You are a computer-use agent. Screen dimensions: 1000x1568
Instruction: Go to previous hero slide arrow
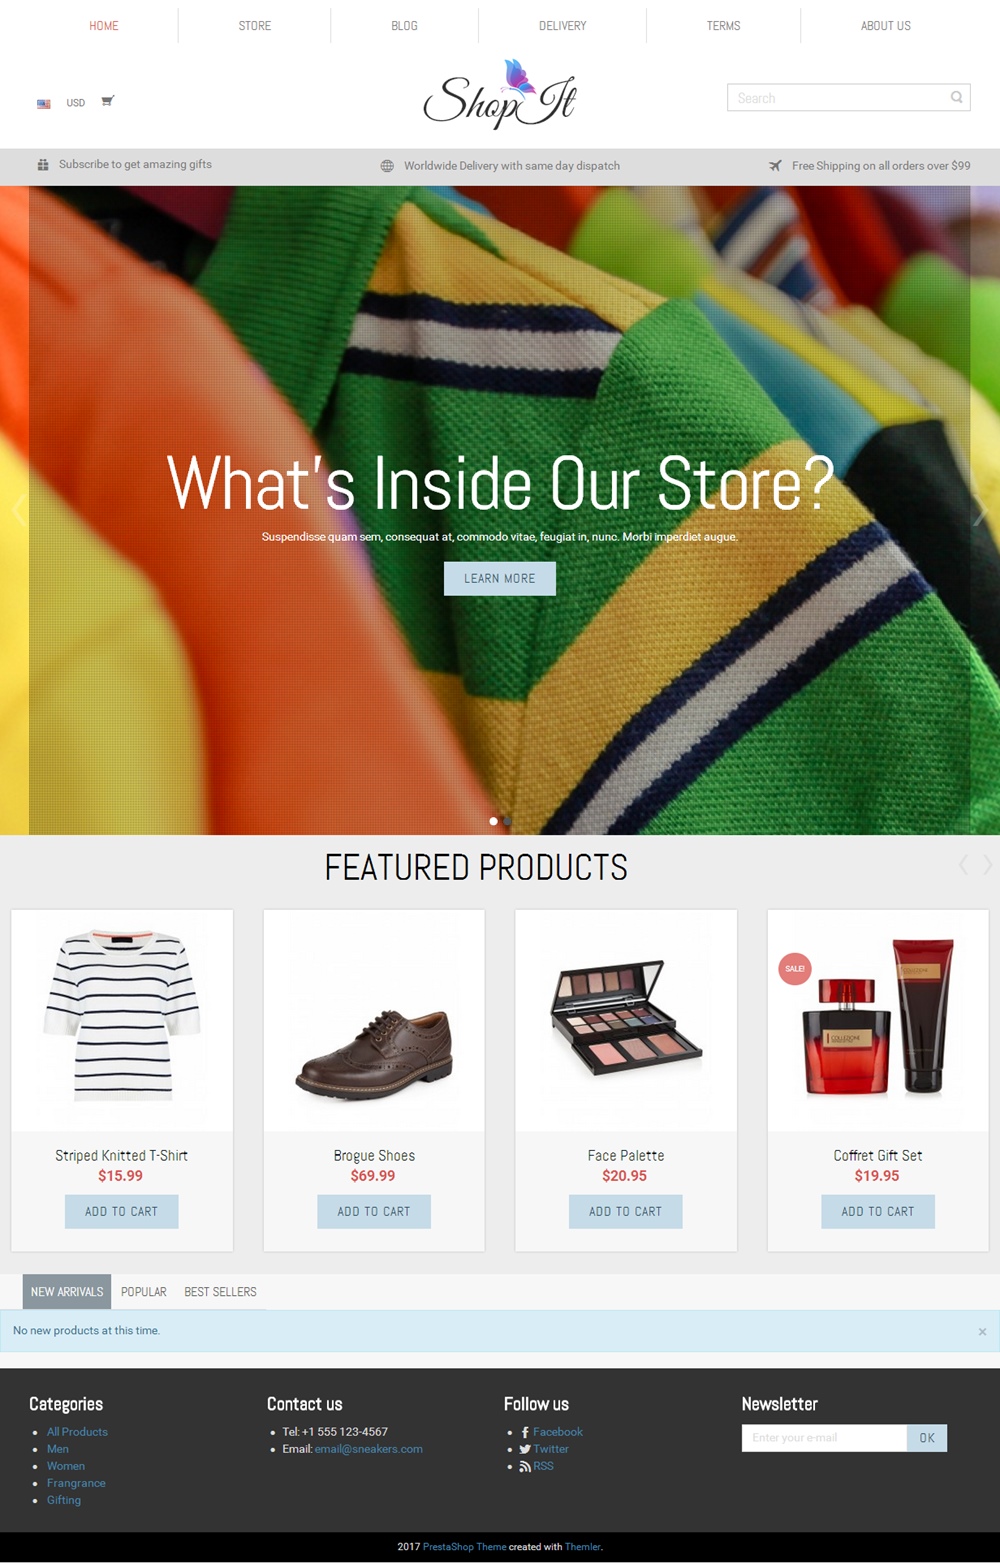click(x=18, y=511)
